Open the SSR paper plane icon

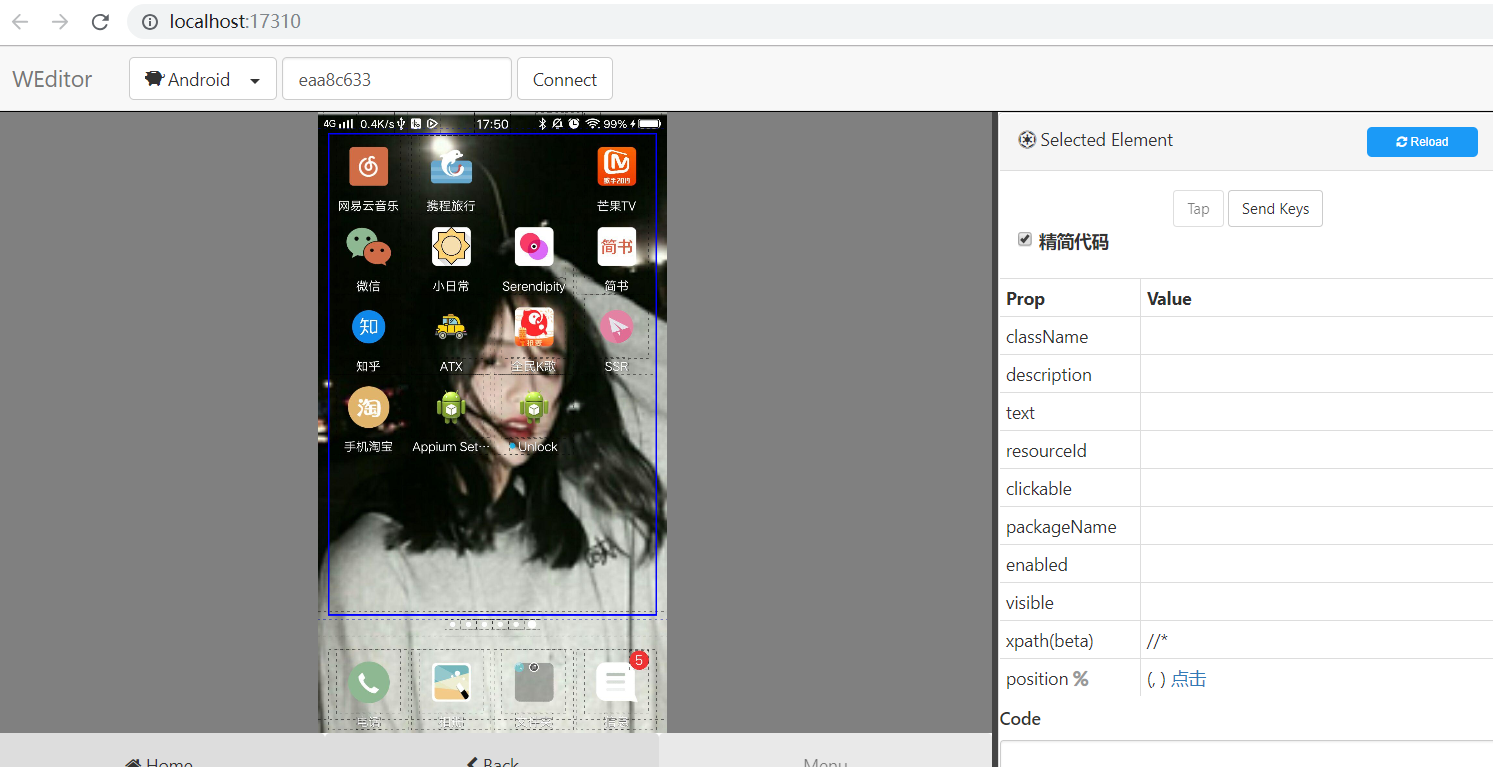(616, 327)
